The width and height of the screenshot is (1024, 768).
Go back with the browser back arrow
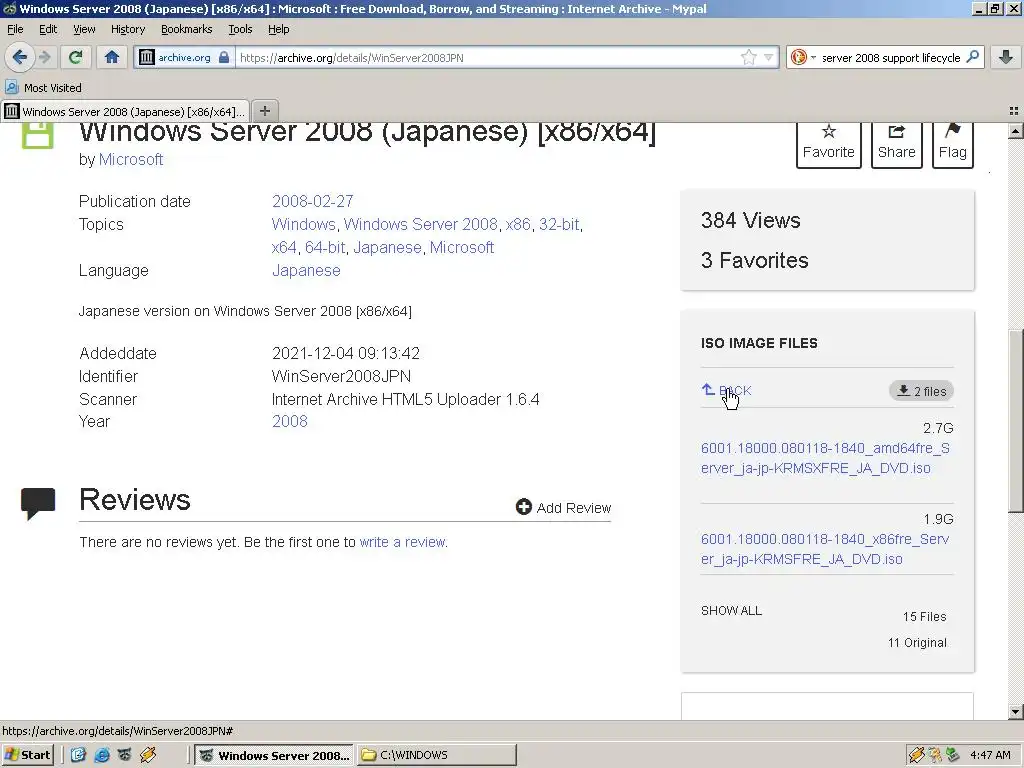point(20,57)
